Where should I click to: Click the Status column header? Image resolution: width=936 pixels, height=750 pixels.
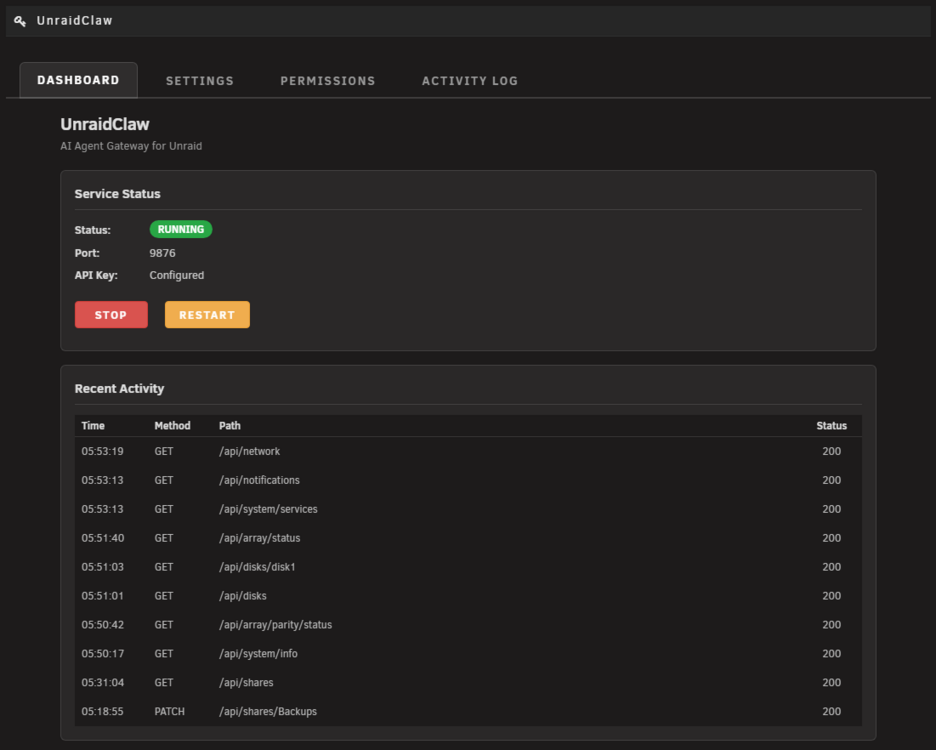pos(832,426)
